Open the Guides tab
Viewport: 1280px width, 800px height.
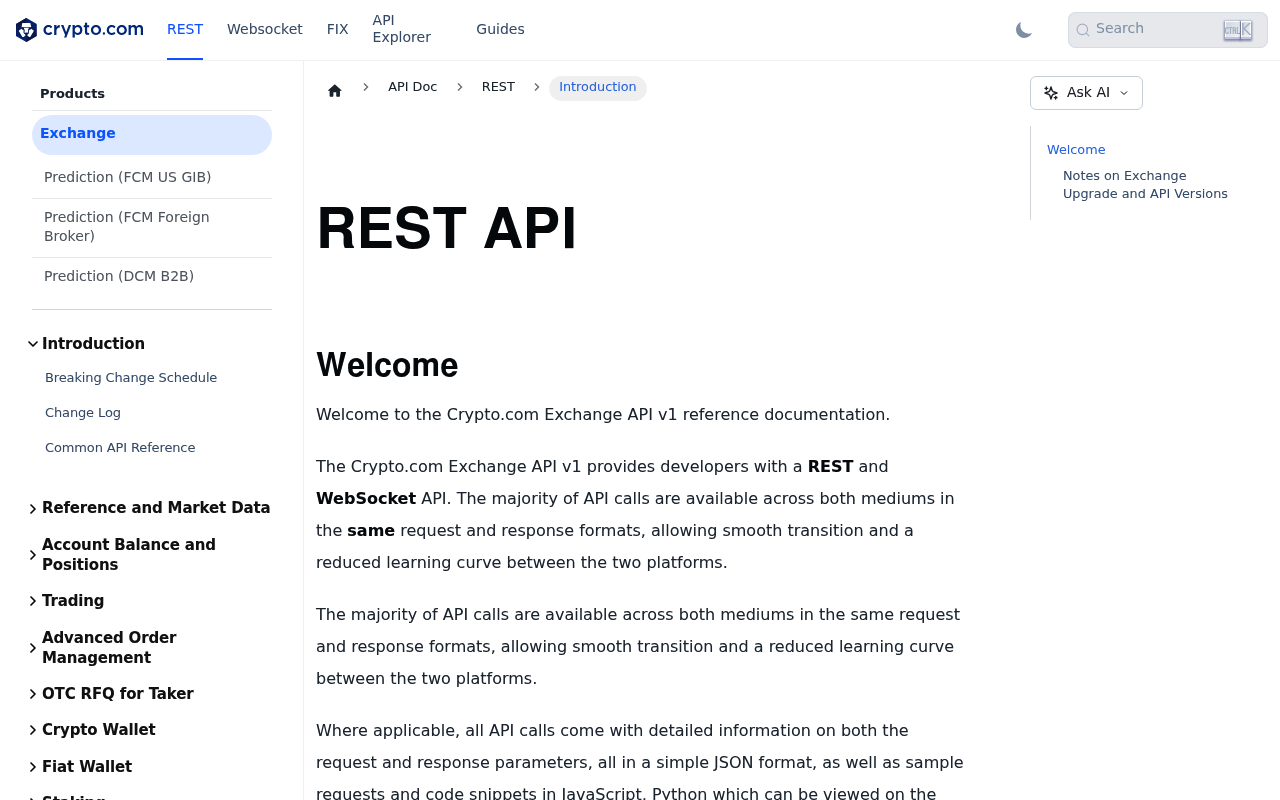(x=500, y=30)
